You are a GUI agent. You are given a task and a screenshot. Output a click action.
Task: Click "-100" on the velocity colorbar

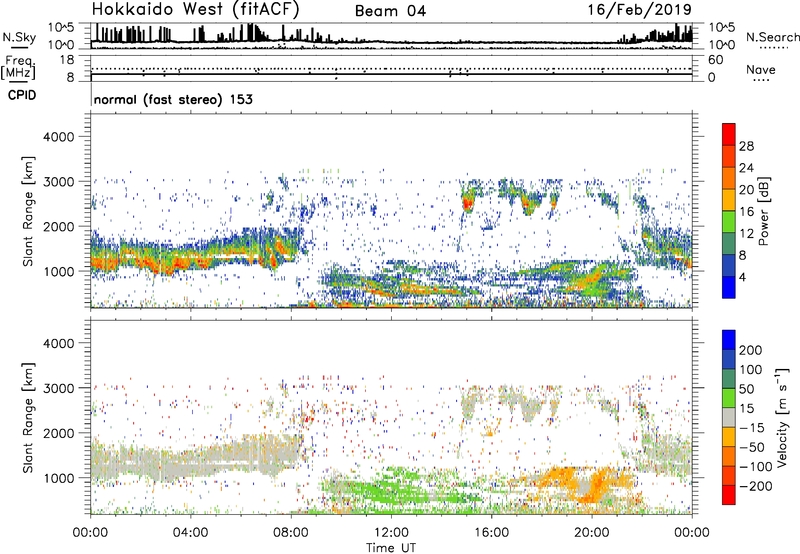(756, 467)
